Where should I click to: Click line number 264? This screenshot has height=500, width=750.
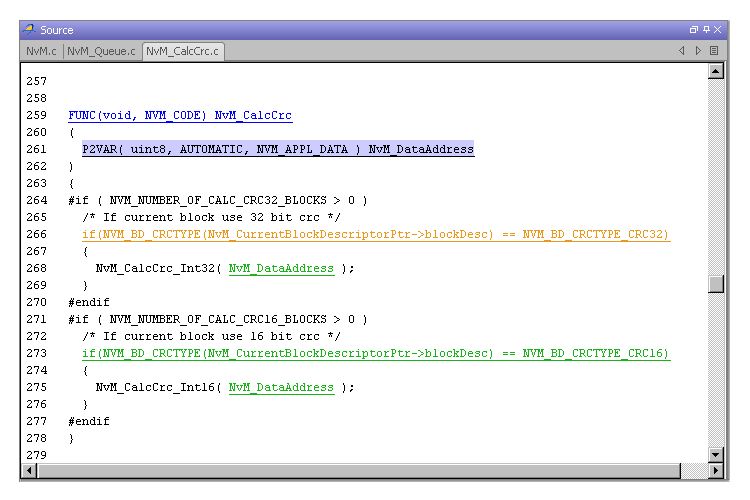(x=37, y=200)
